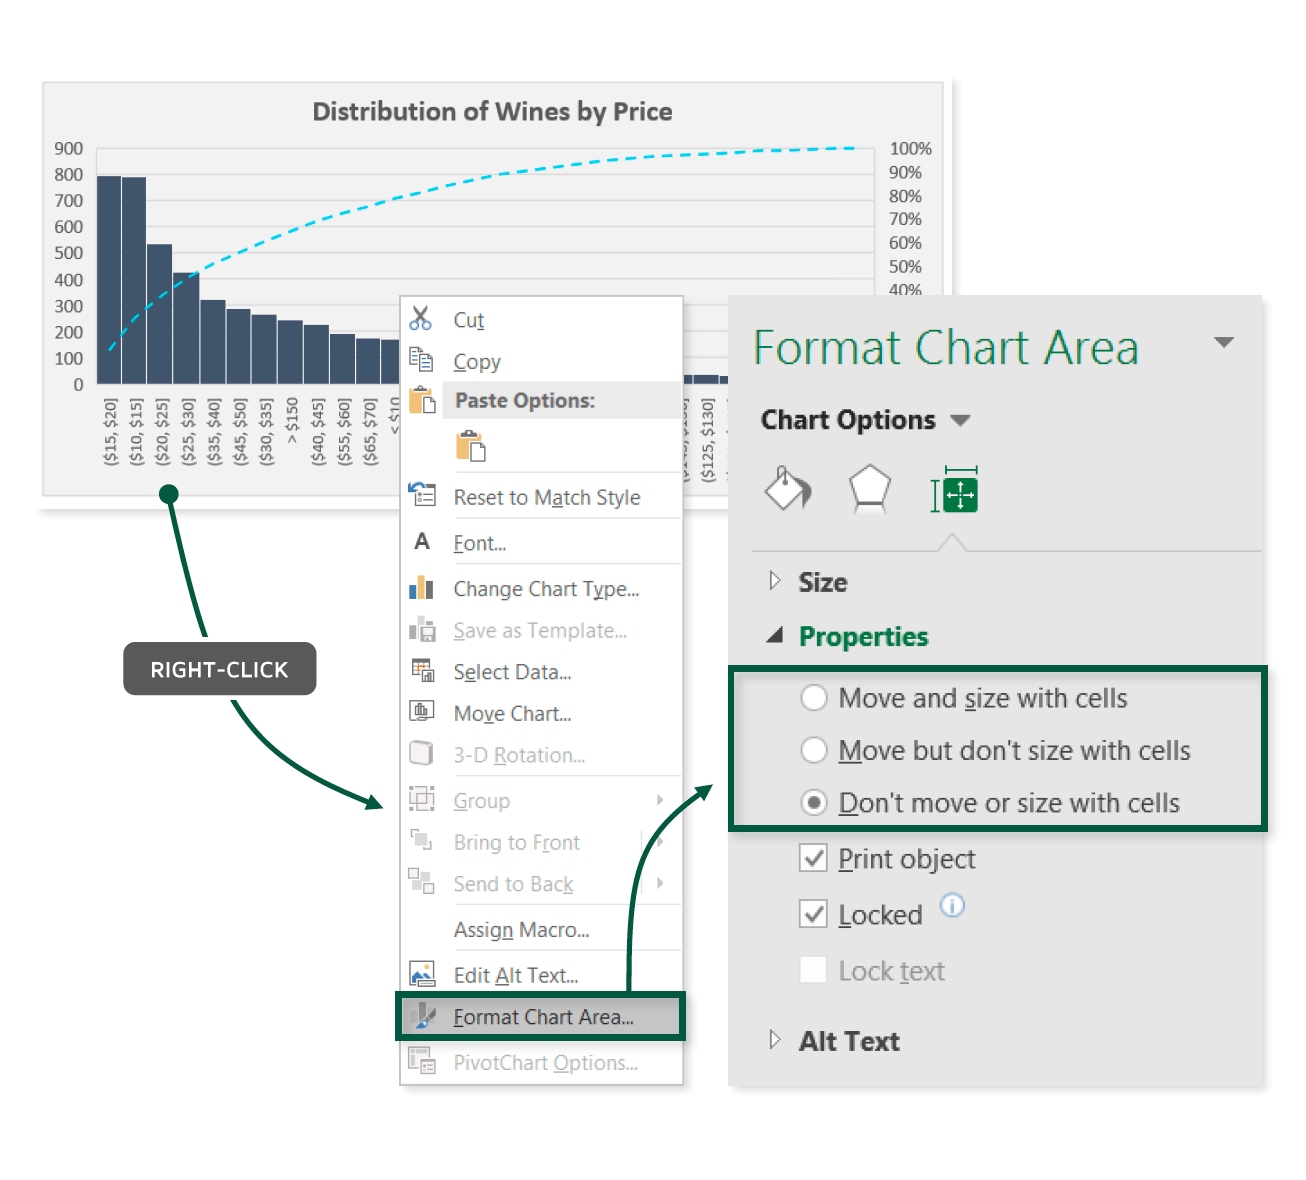The width and height of the screenshot is (1306, 1180).
Task: Choose Select Data... menu entry
Action: (541, 672)
